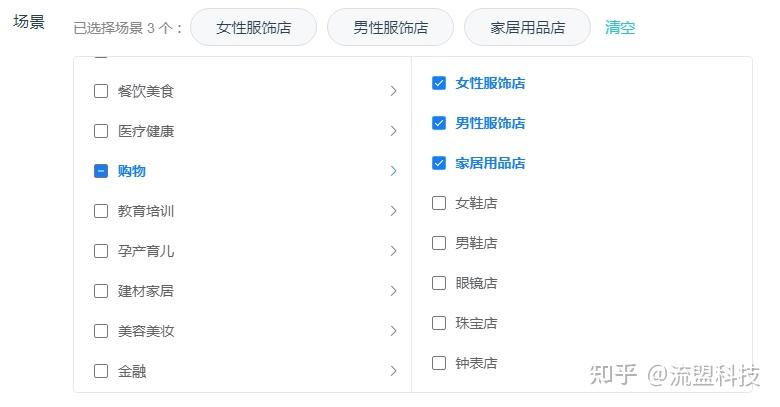
Task: Choose the 美容美妆 category label
Action: [x=146, y=331]
